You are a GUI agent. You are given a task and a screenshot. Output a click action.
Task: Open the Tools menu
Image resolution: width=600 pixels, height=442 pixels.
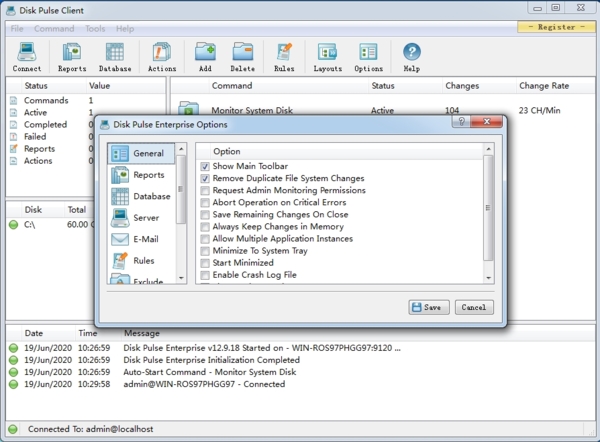[x=95, y=29]
